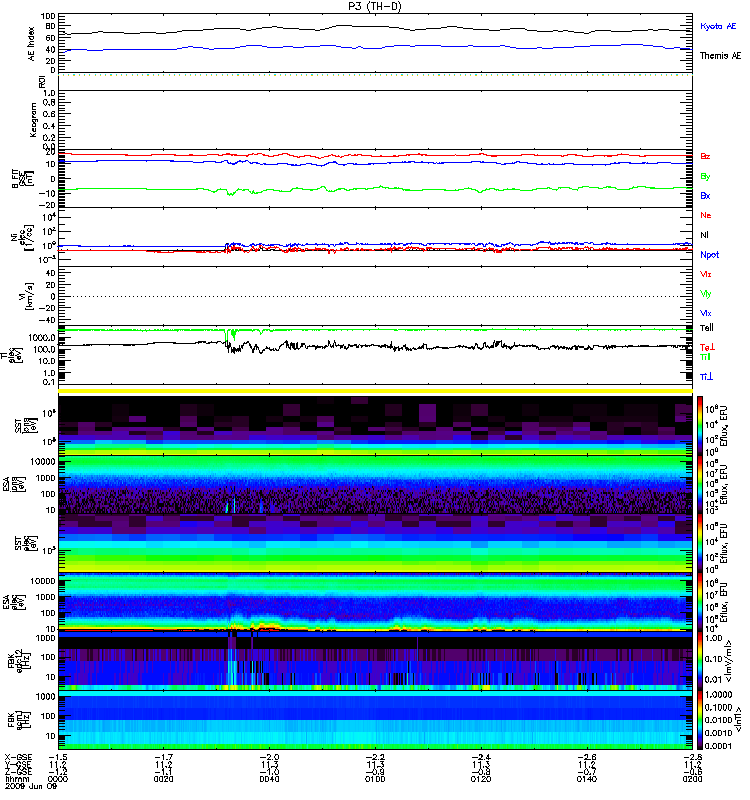
Task: Click the <|mV/m|> color bar
Action: pos(700,661)
